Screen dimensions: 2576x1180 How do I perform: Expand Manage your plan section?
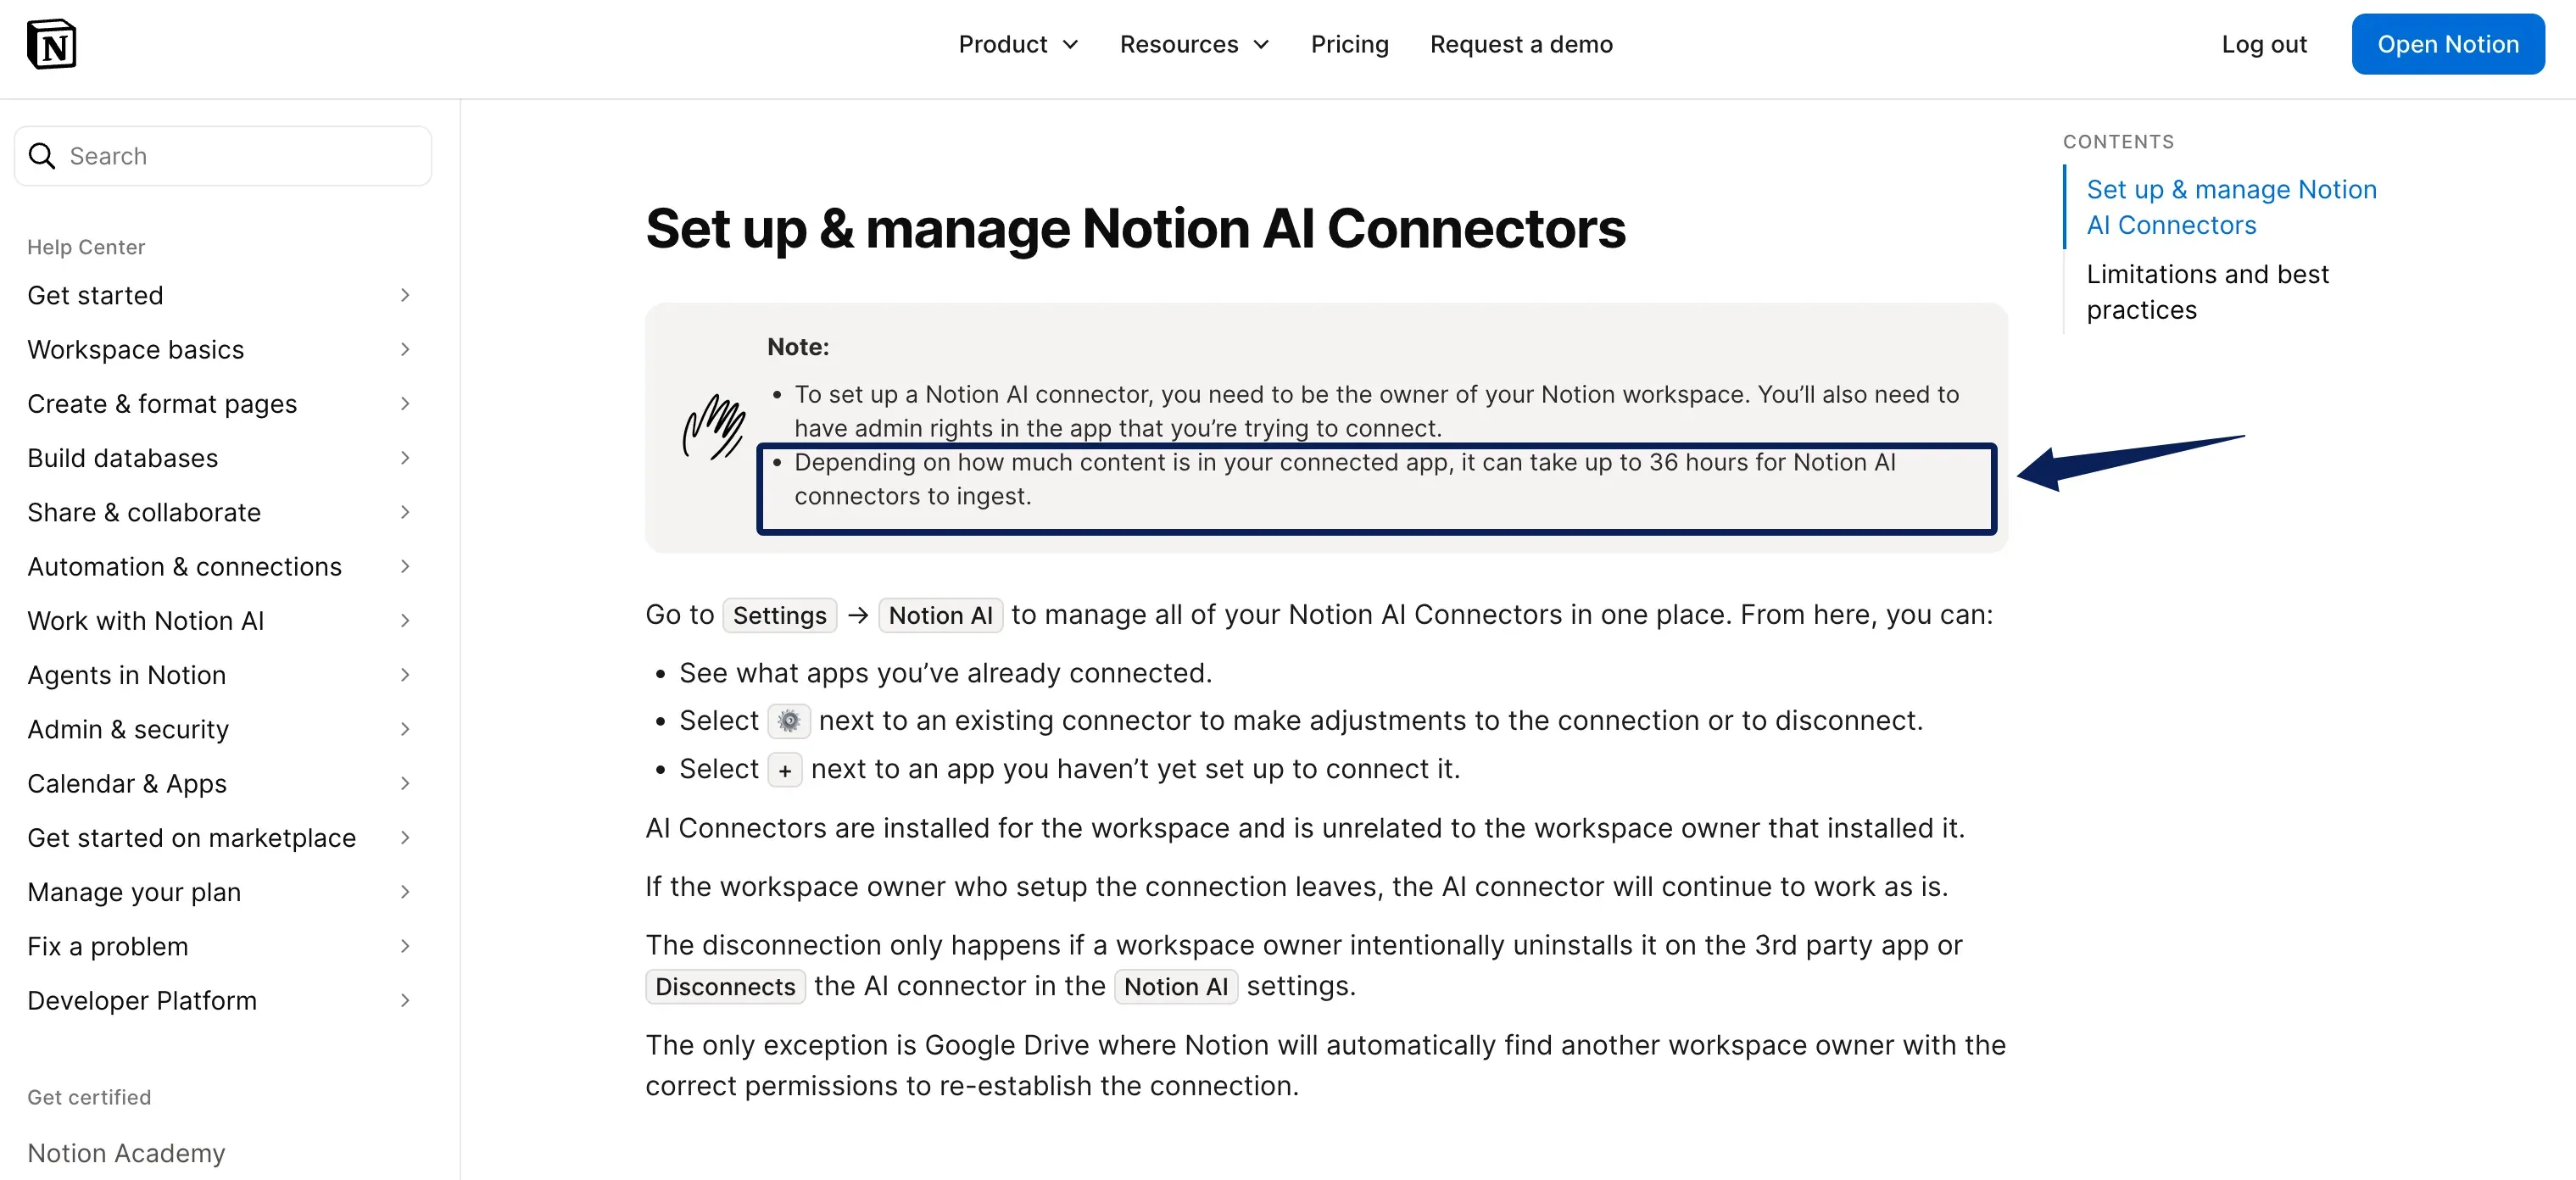click(x=220, y=892)
